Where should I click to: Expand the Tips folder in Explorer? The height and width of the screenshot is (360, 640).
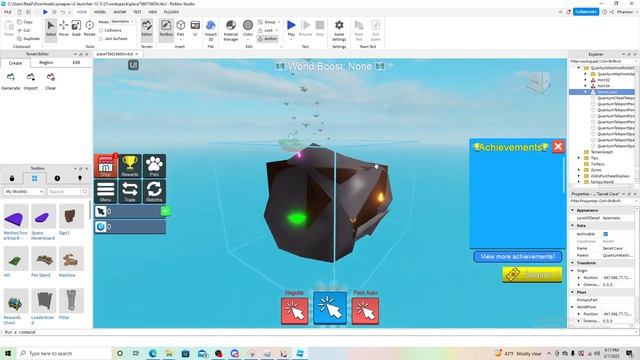click(x=579, y=158)
